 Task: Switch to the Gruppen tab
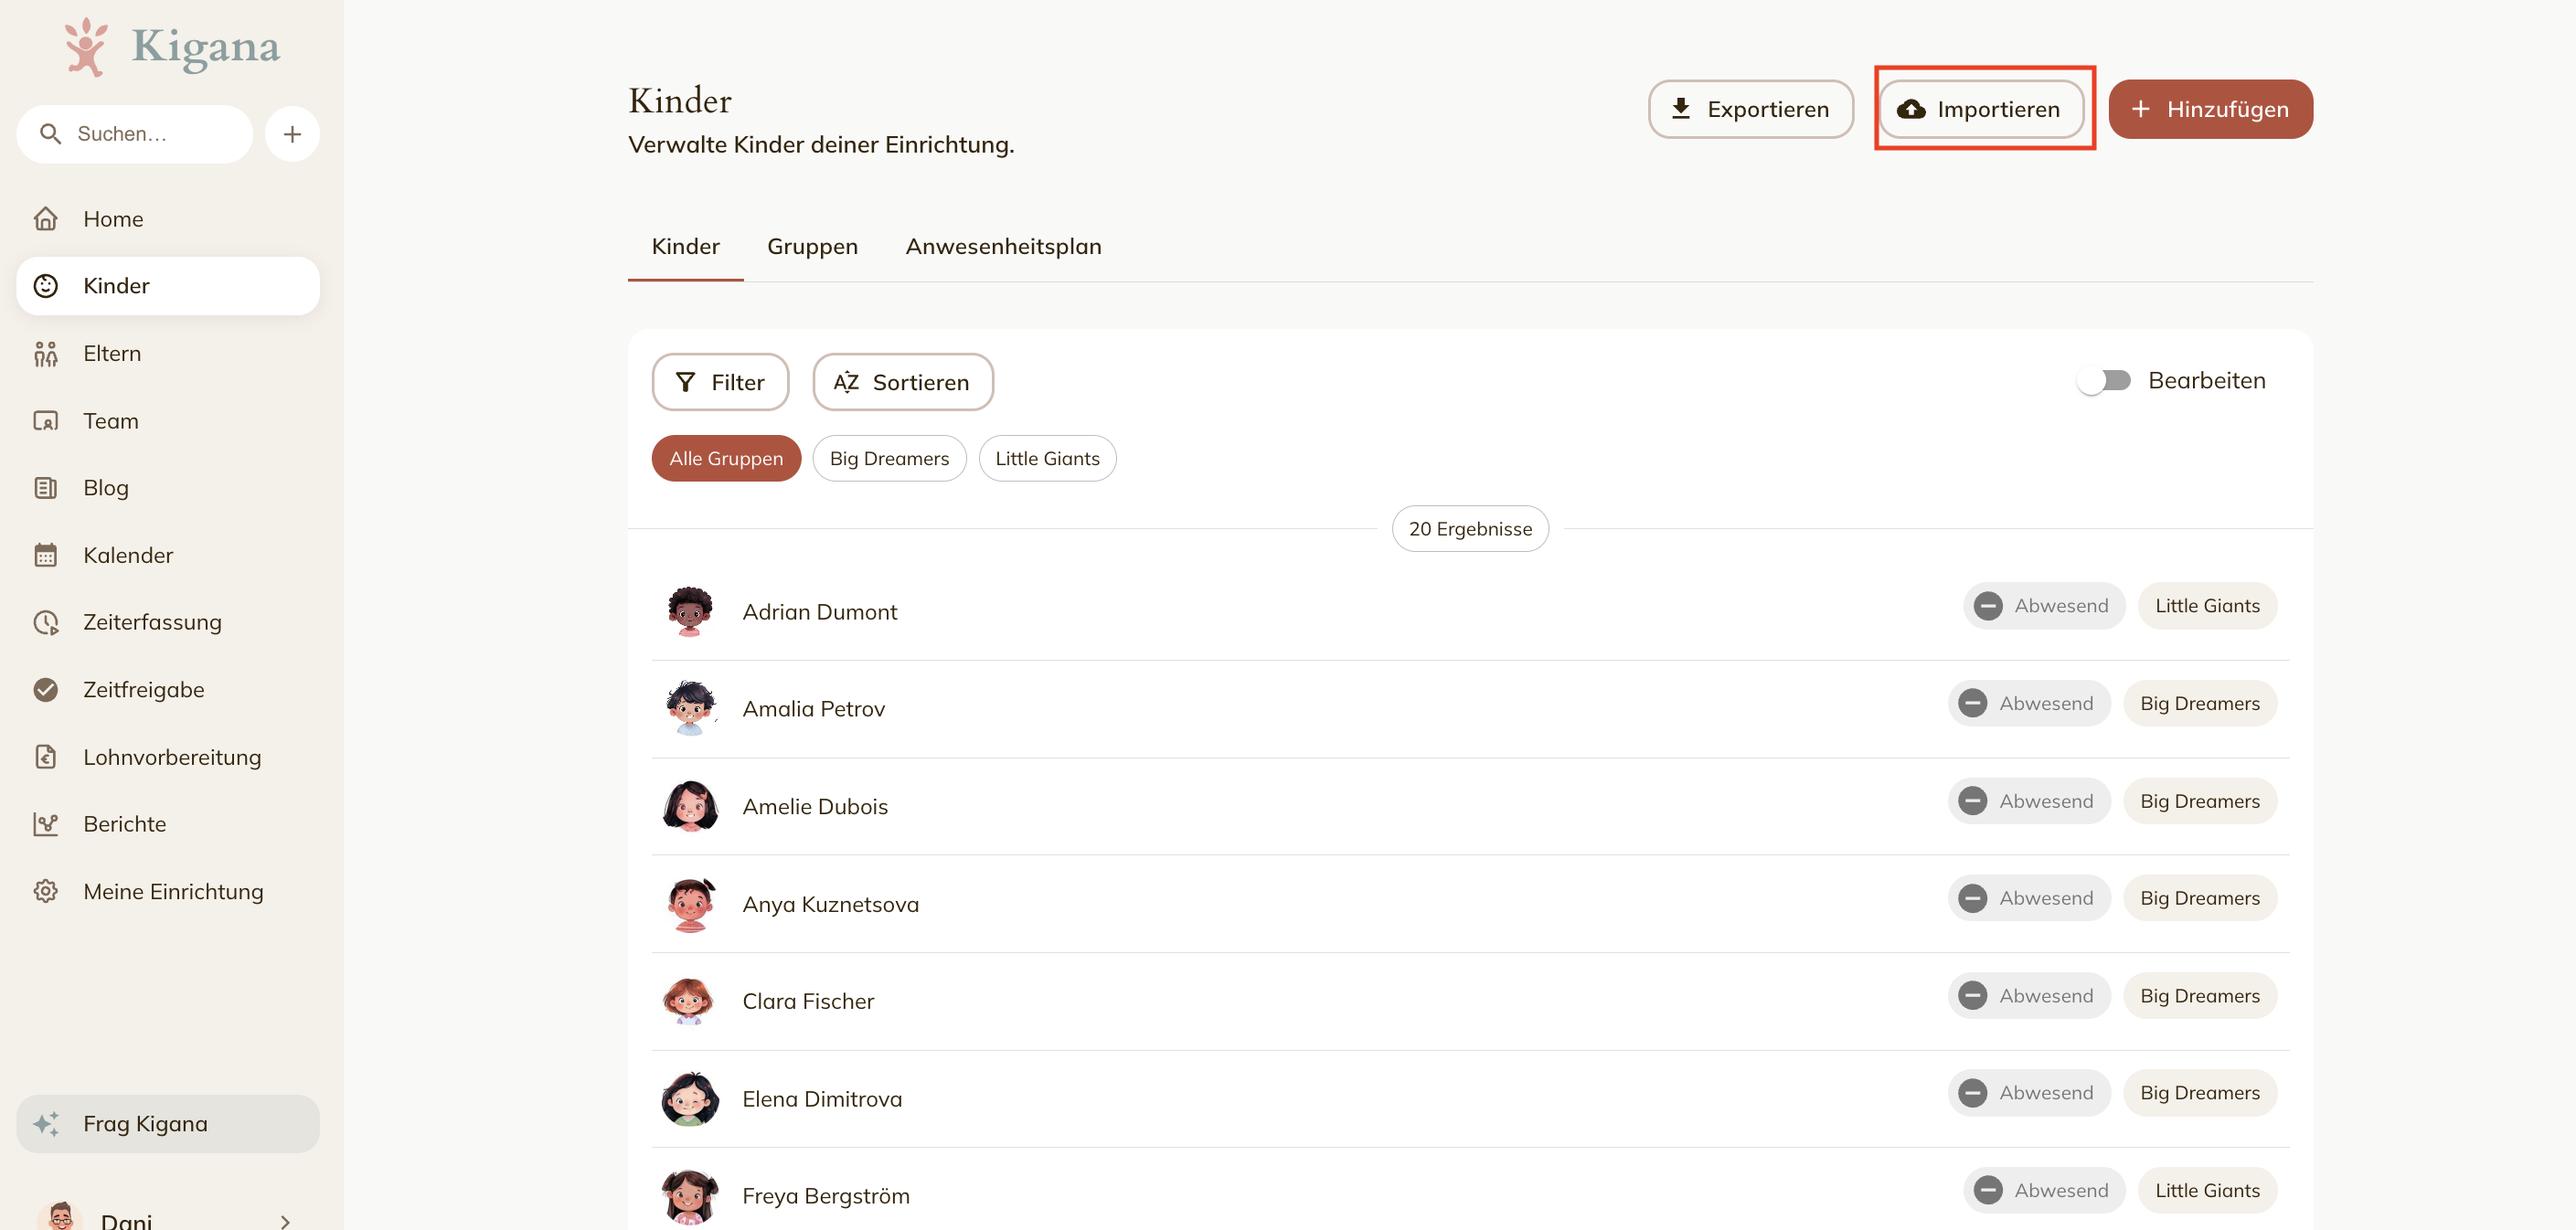(812, 246)
